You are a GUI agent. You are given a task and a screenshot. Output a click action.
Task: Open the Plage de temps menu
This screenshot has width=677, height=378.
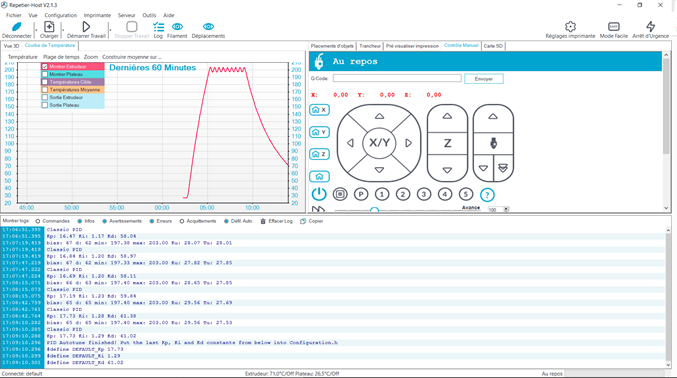click(61, 57)
